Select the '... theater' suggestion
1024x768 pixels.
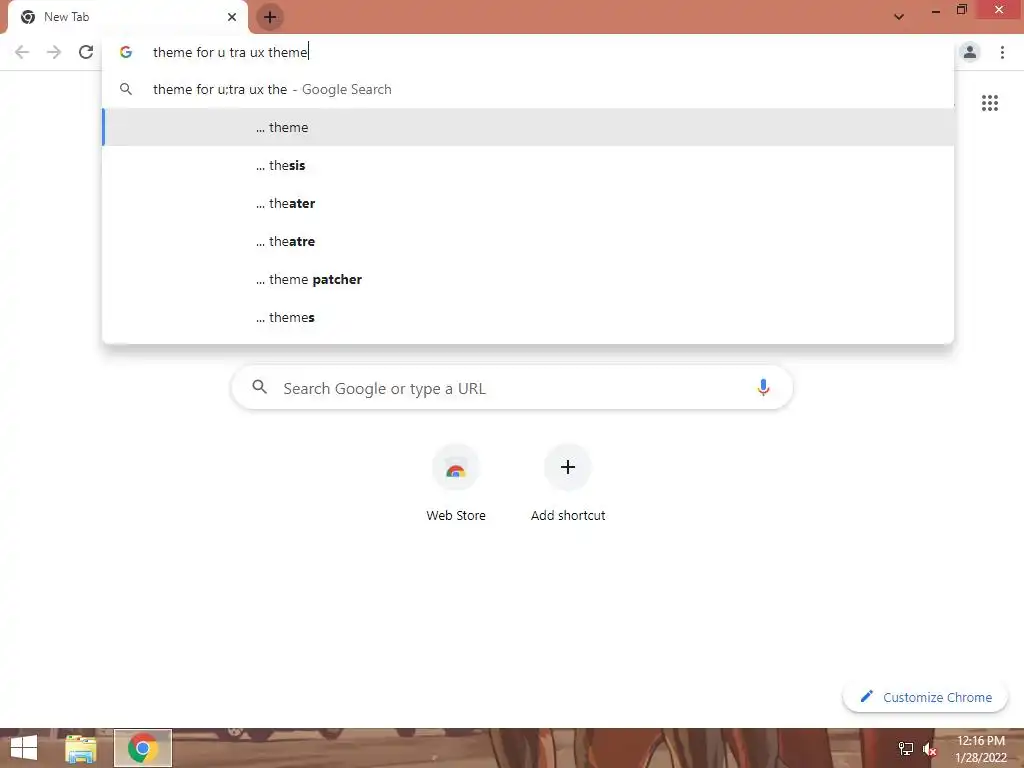pyautogui.click(x=528, y=203)
